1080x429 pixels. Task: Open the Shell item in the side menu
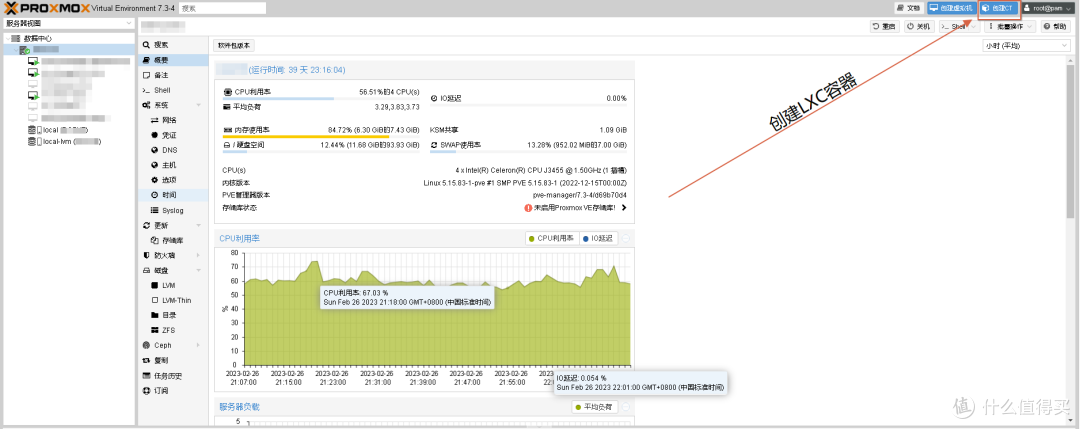tap(162, 90)
